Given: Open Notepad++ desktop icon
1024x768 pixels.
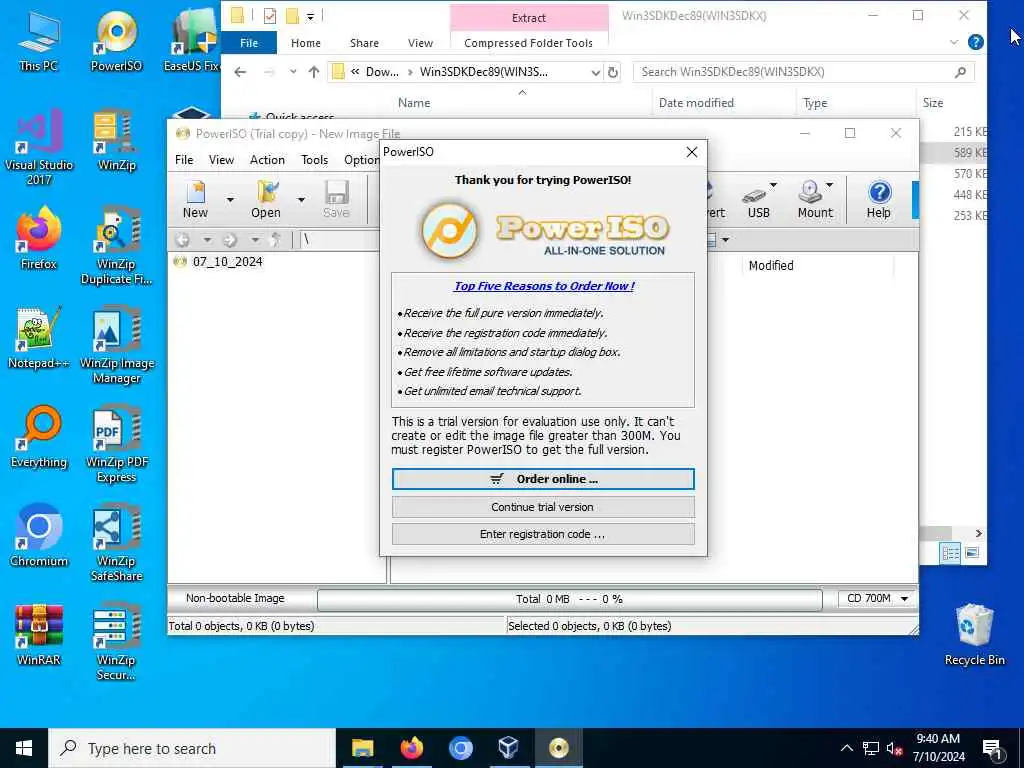Looking at the screenshot, I should pyautogui.click(x=39, y=338).
